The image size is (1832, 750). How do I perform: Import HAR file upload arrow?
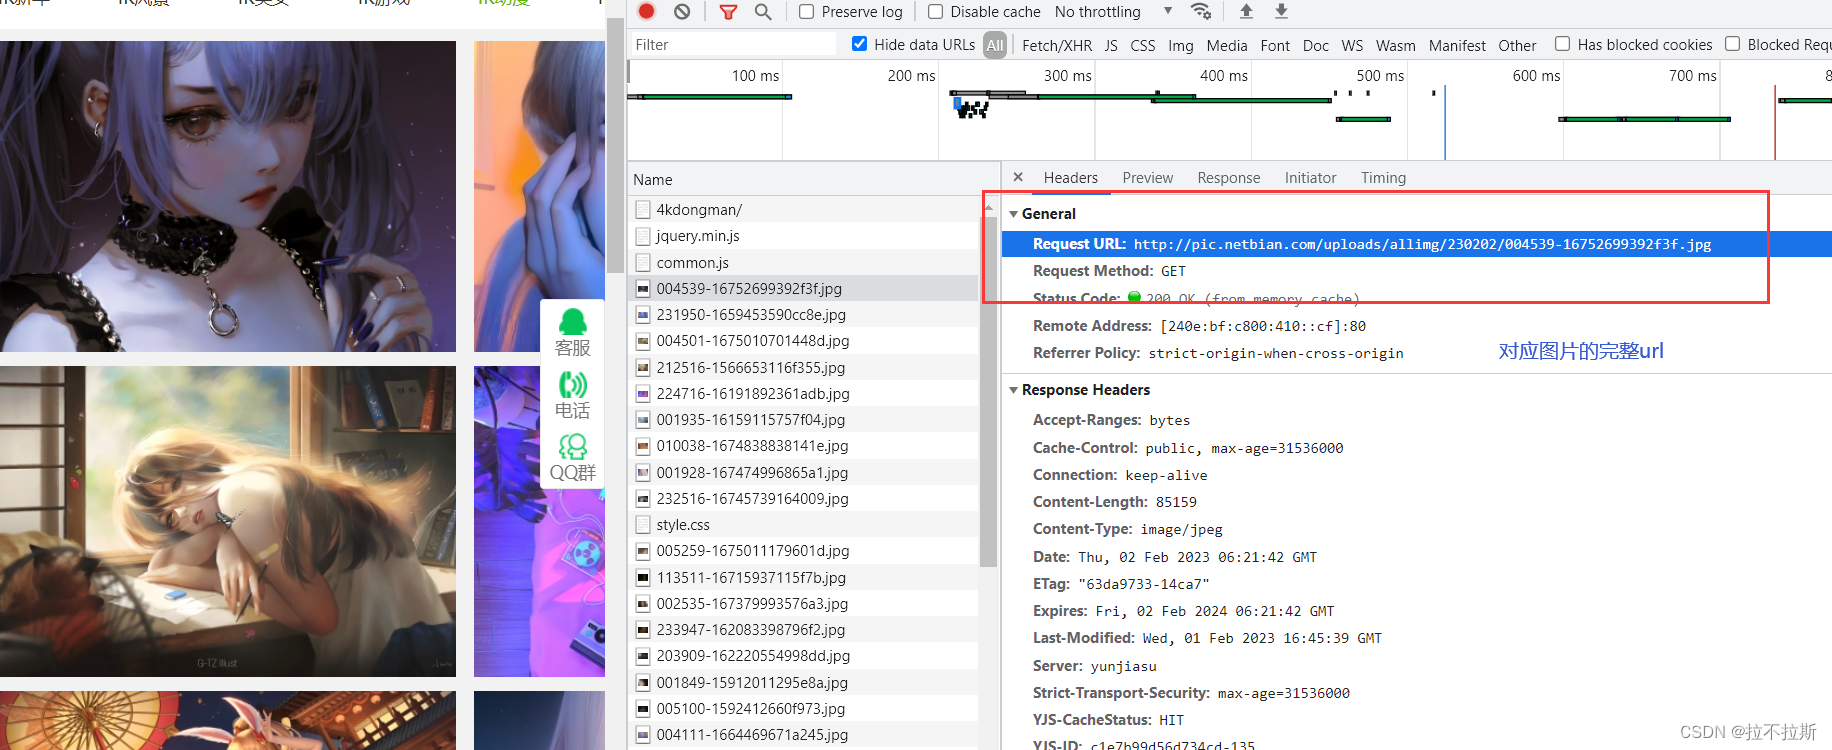1246,11
